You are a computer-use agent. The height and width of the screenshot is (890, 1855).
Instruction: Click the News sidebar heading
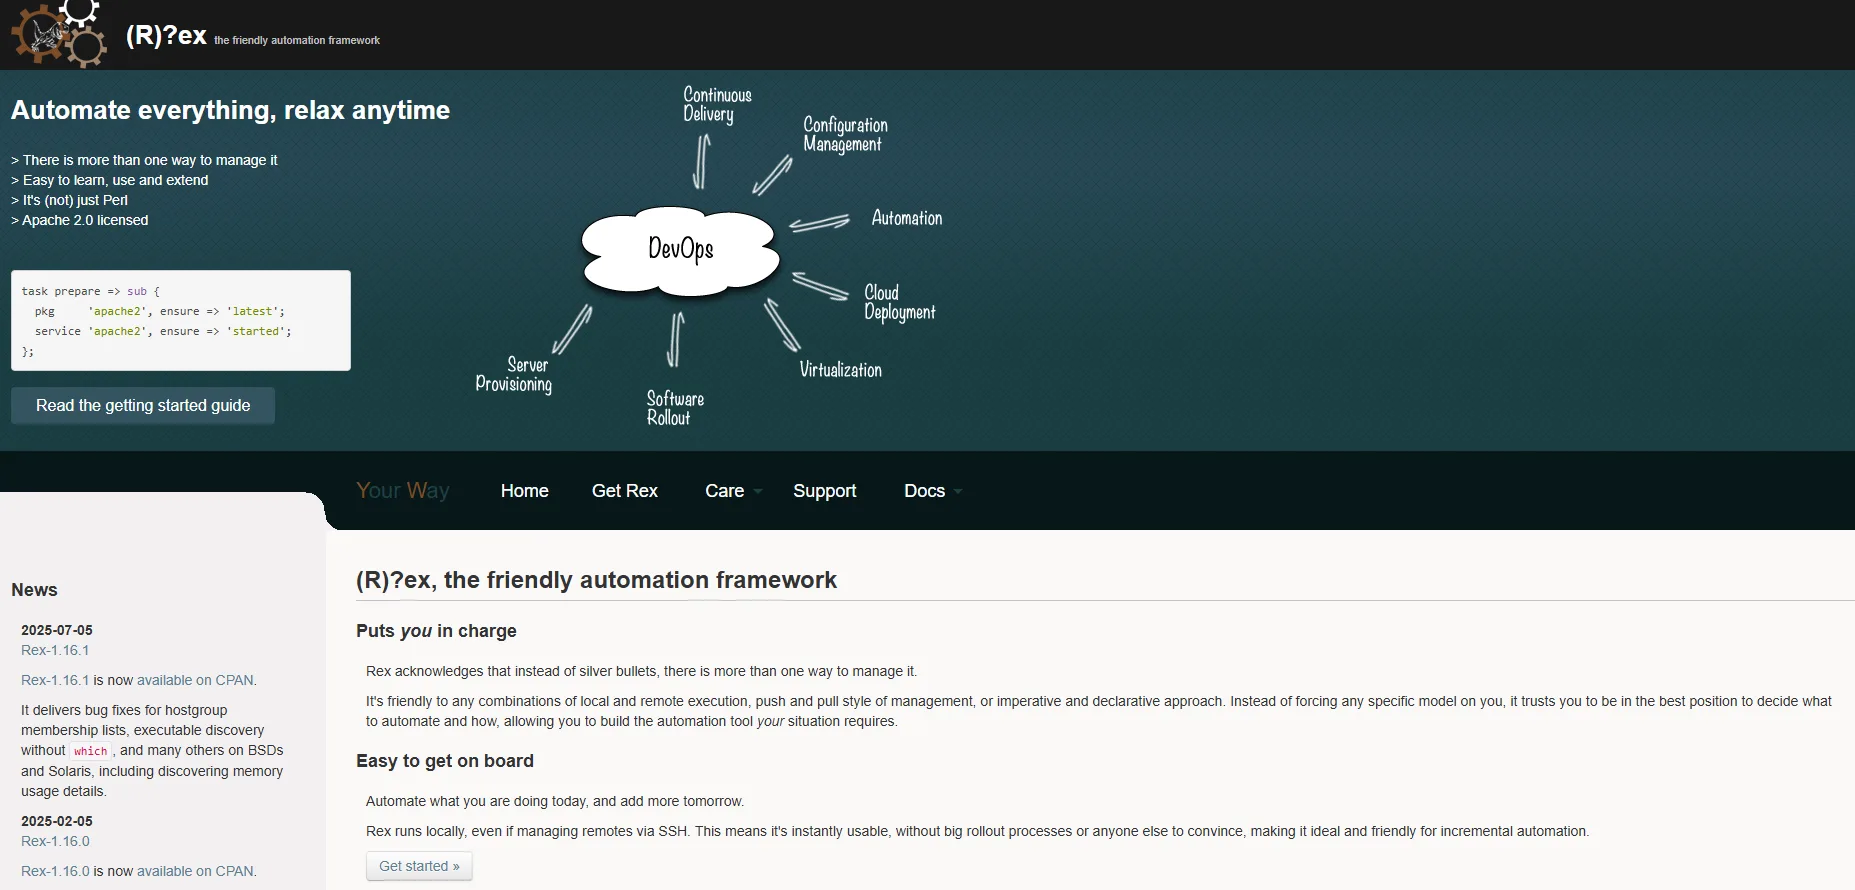(34, 590)
